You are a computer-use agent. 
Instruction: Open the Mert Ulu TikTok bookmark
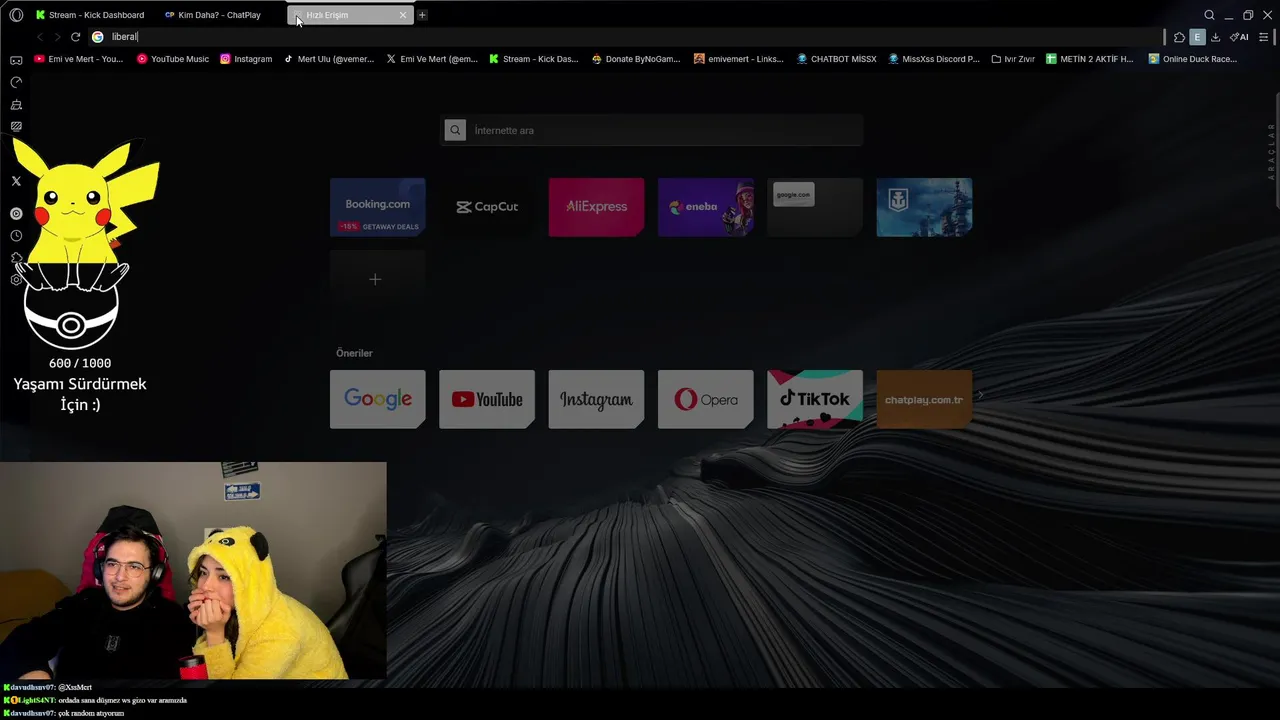[328, 59]
